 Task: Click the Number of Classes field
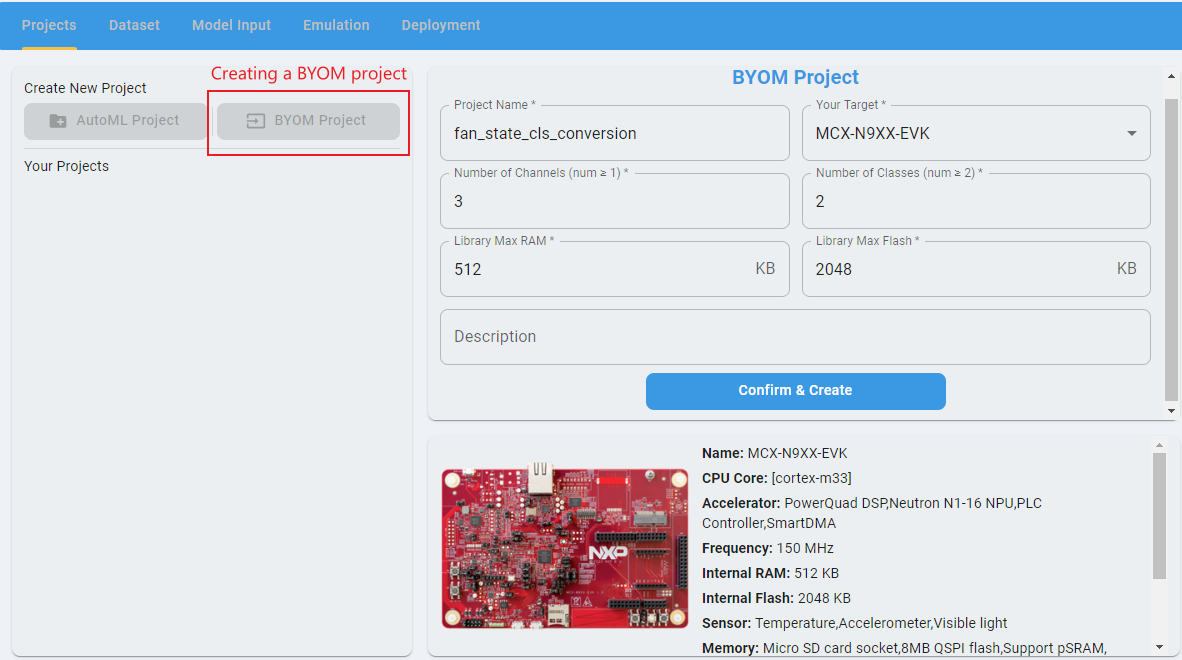point(975,202)
